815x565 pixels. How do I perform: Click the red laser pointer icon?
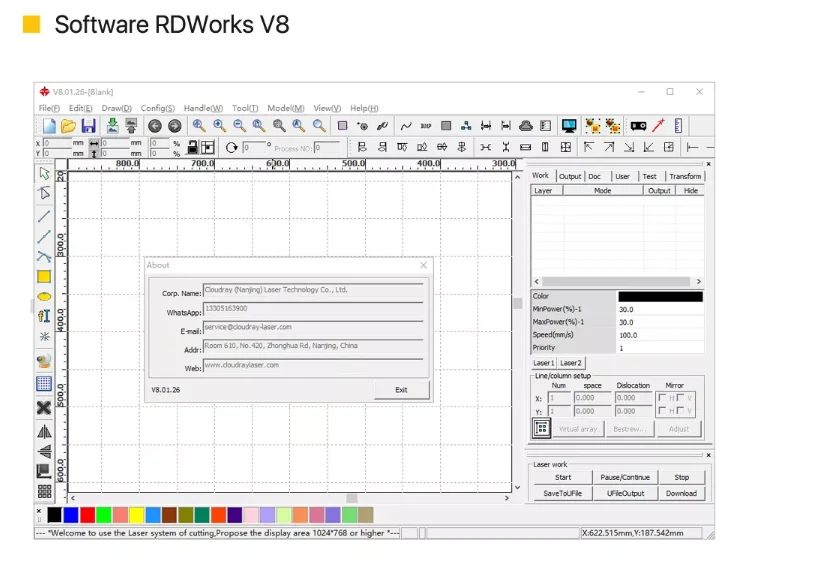click(x=658, y=126)
